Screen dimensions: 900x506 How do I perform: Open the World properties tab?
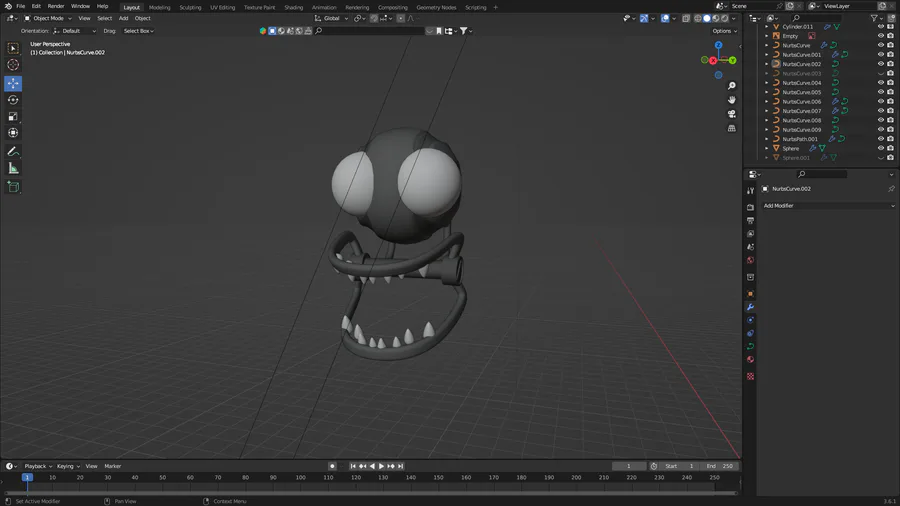(750, 260)
